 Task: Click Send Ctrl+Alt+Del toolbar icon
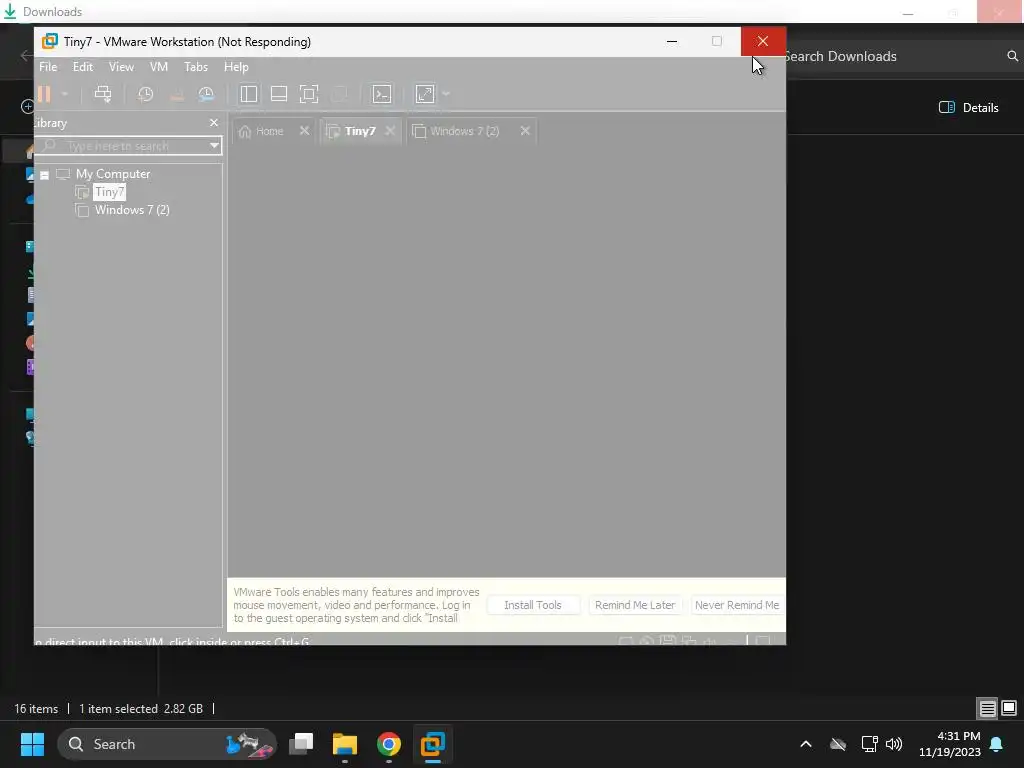103,94
